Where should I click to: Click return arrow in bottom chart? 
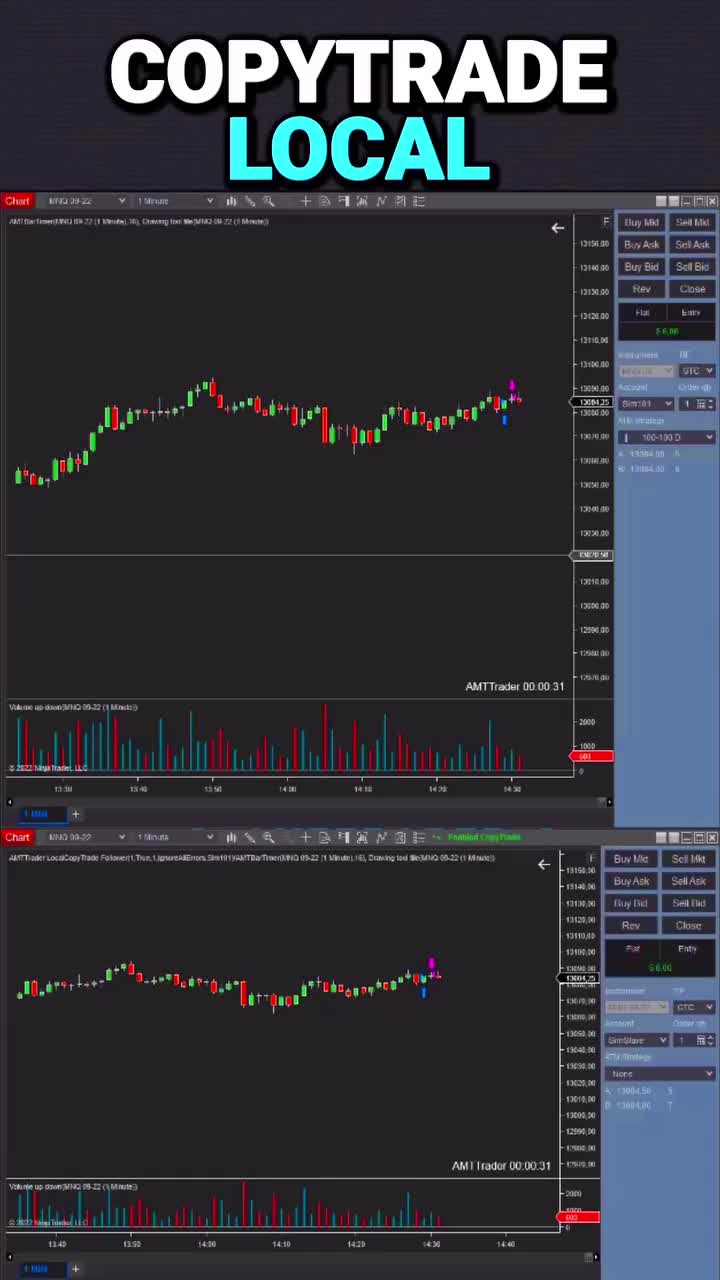coord(544,864)
